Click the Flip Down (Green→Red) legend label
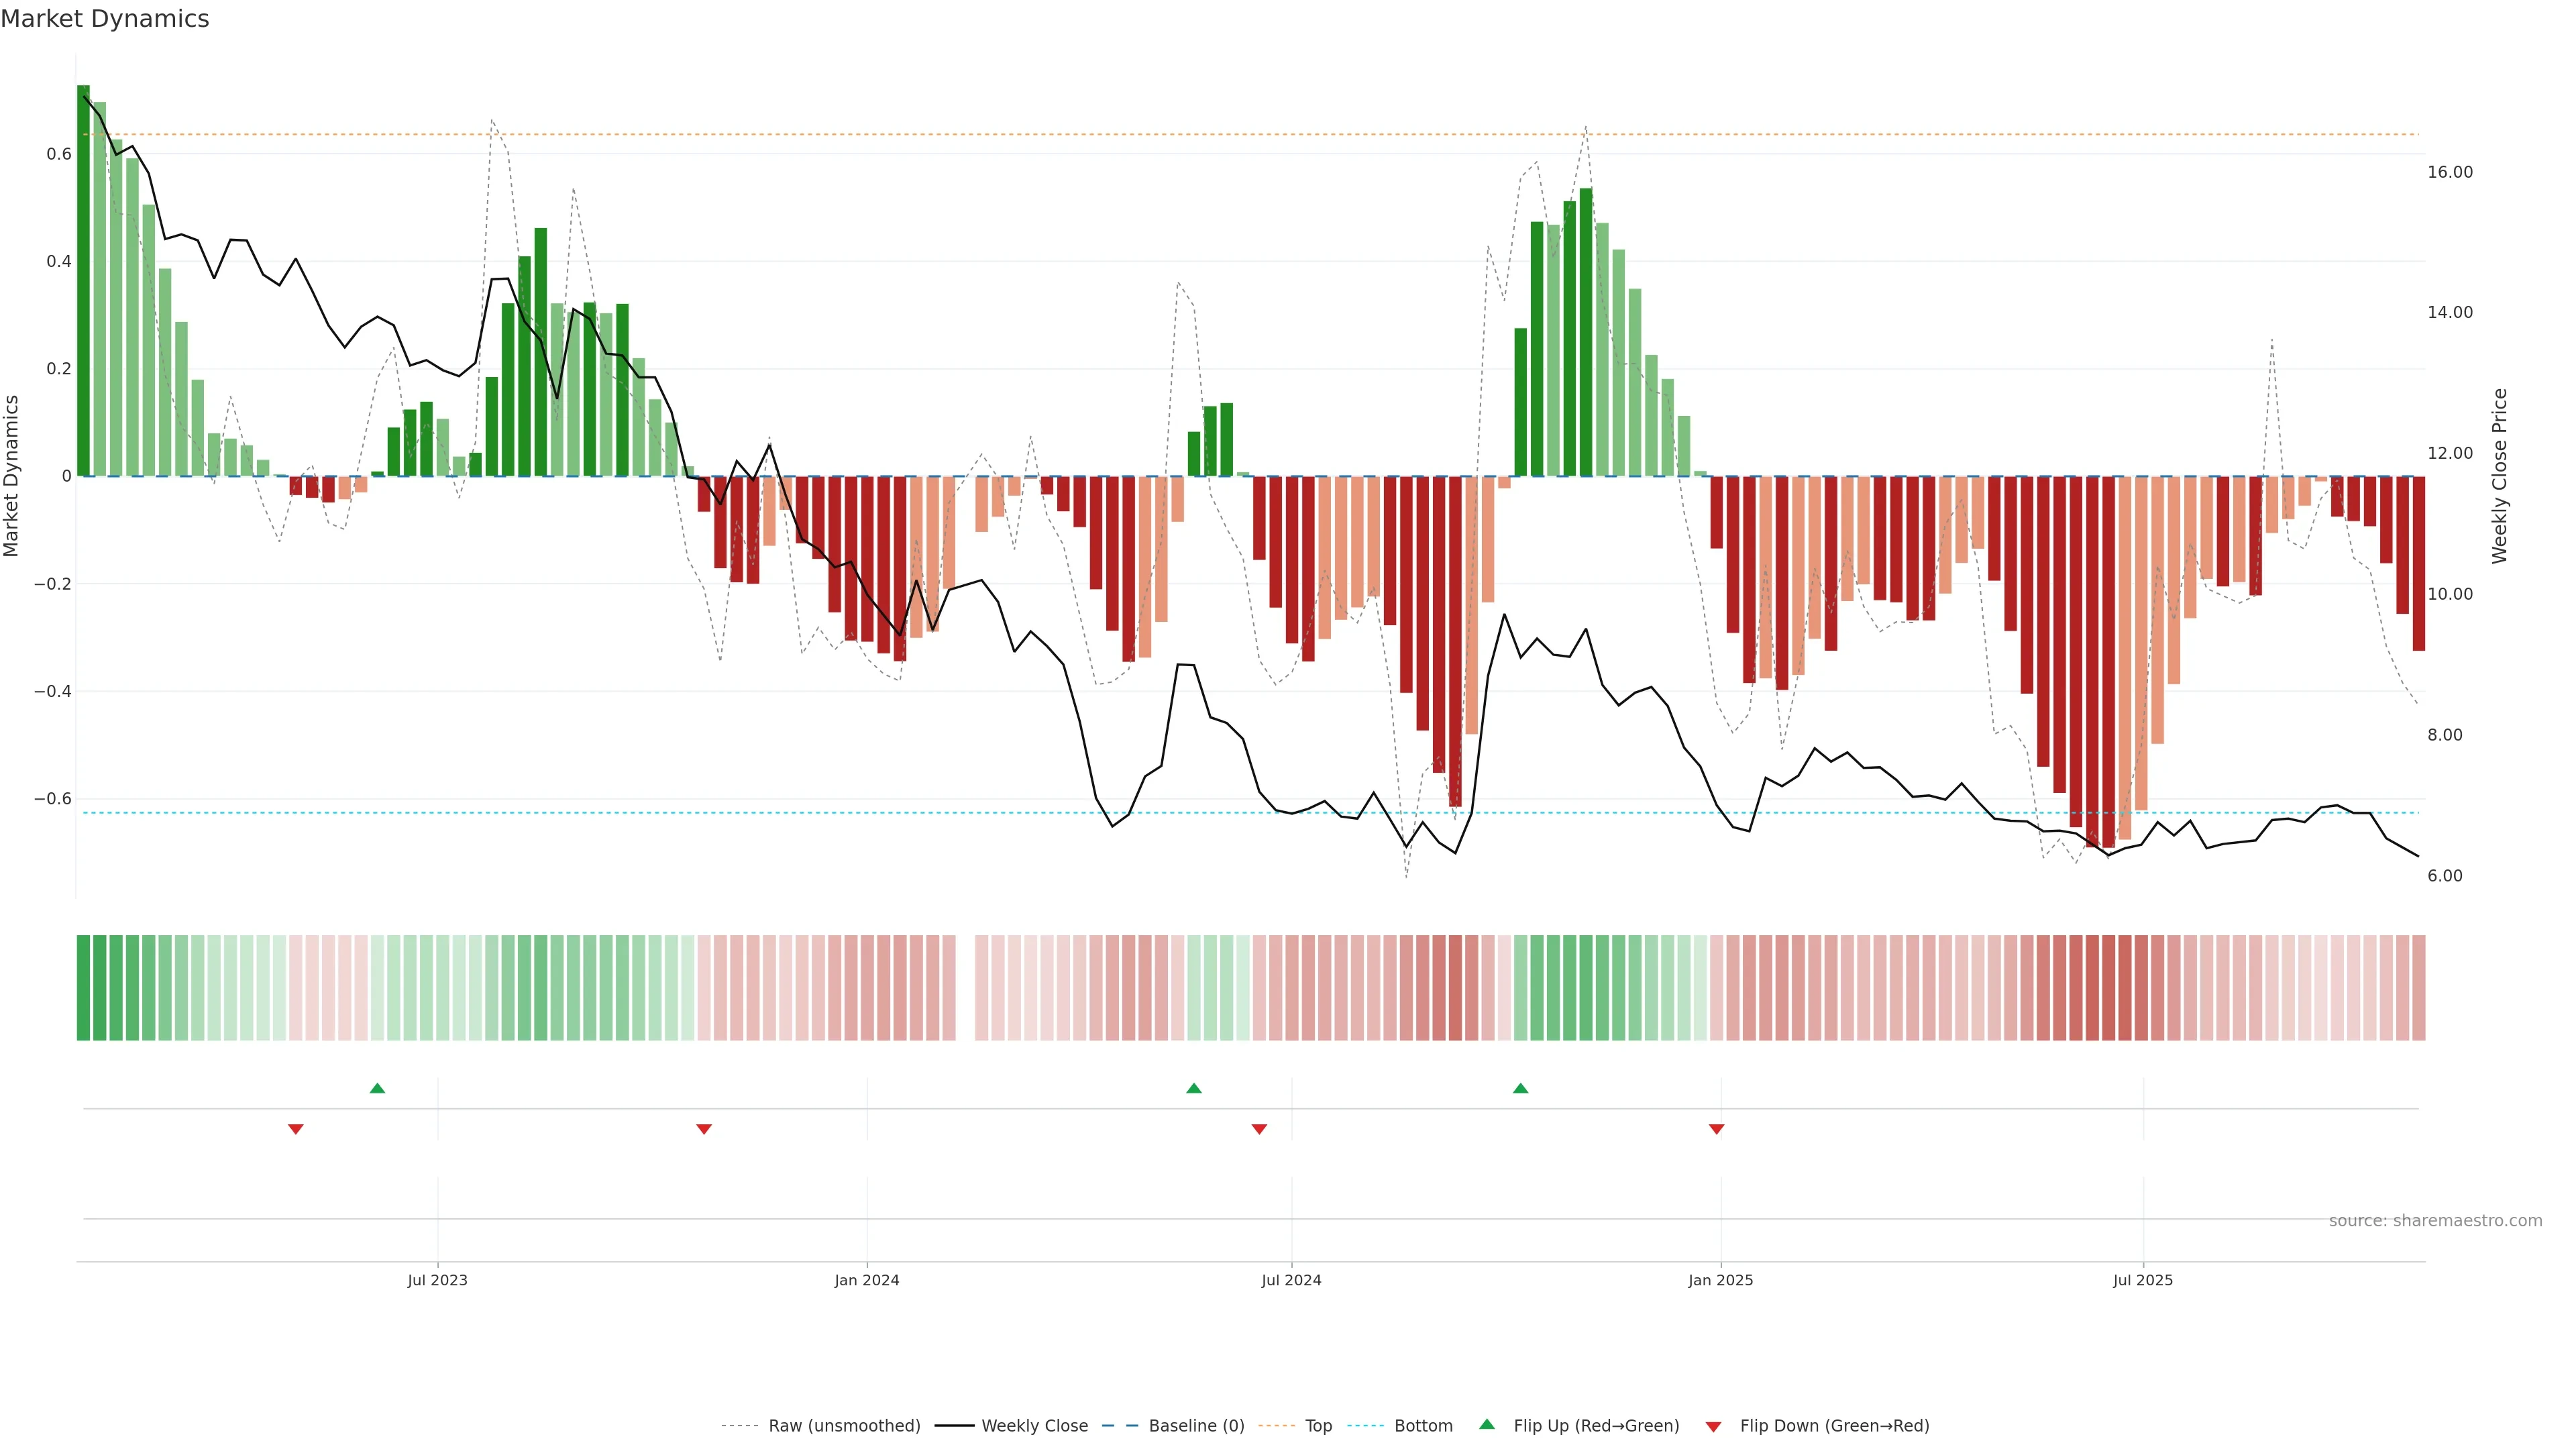The image size is (2576, 1449). coord(1834,1426)
